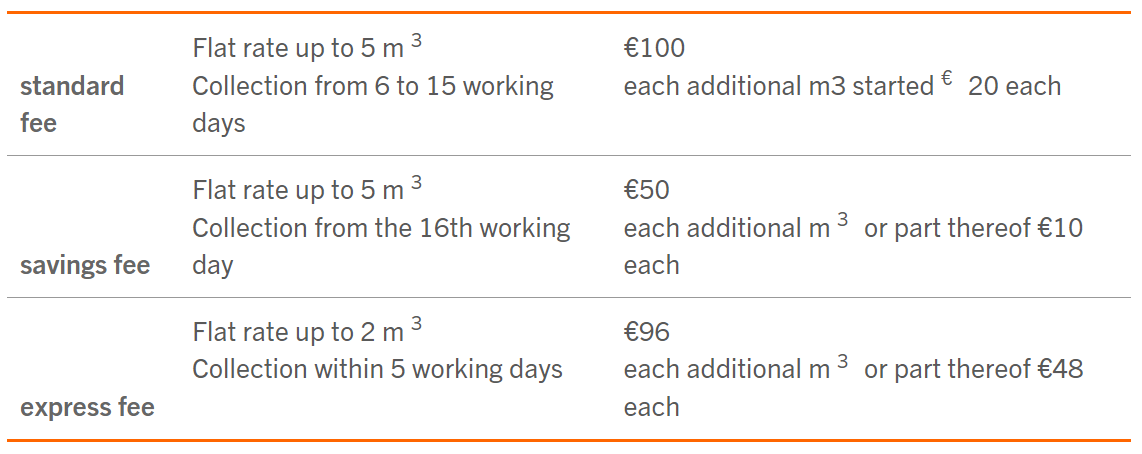The width and height of the screenshot is (1142, 454).
Task: Click the "20 each" text
Action: (1014, 86)
